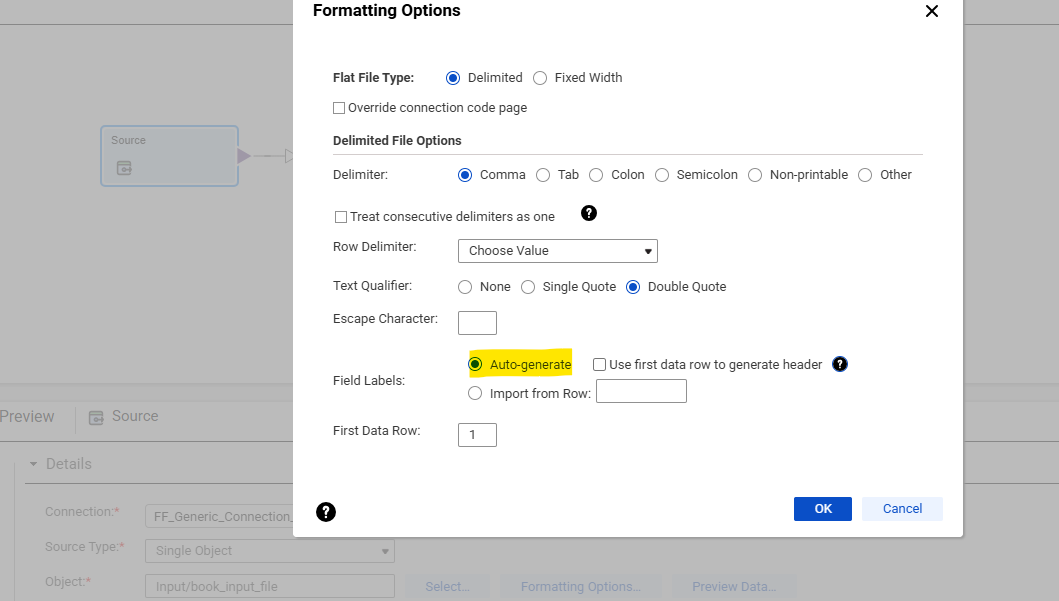Open help for first data row header
This screenshot has height=601, width=1059.
pyautogui.click(x=840, y=365)
